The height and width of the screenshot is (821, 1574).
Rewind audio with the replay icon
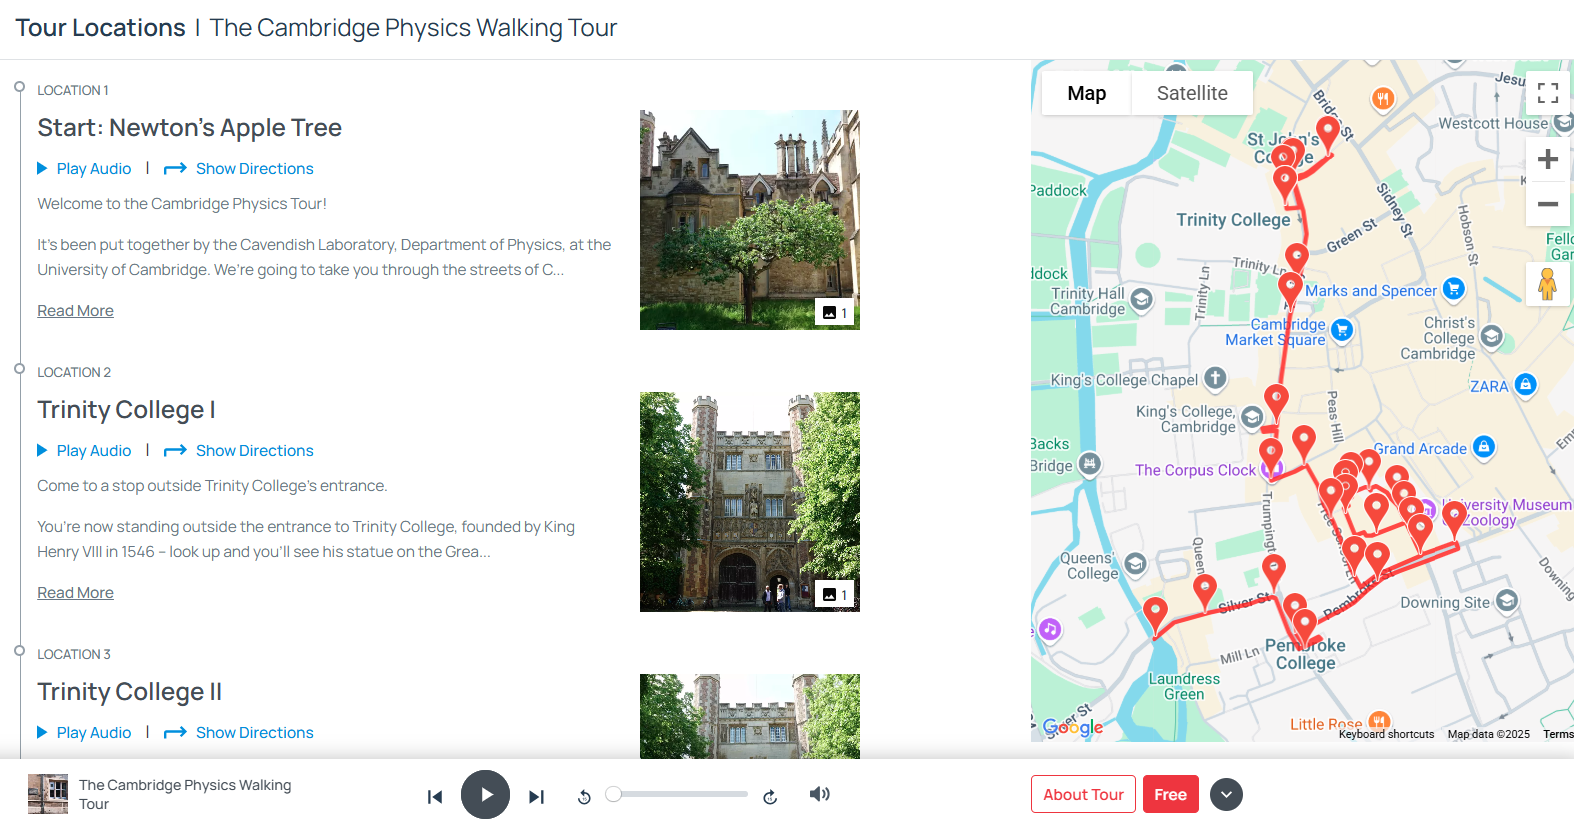click(x=584, y=797)
